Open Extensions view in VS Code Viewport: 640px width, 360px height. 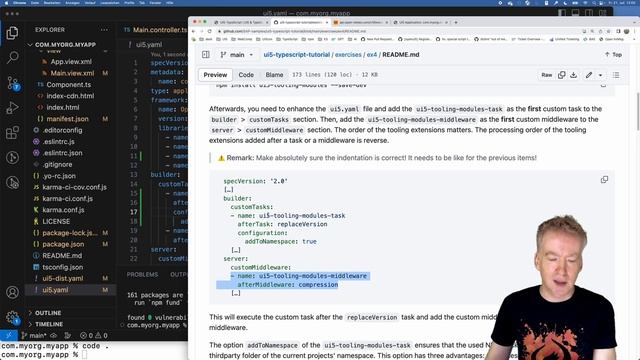12,133
